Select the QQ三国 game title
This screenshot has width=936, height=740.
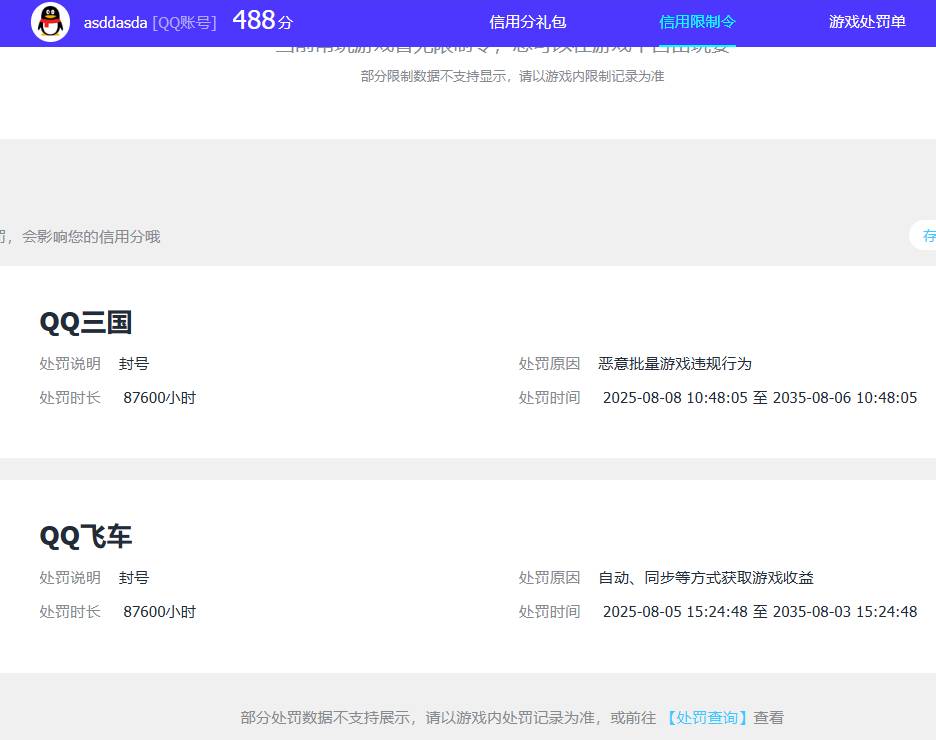pyautogui.click(x=85, y=322)
